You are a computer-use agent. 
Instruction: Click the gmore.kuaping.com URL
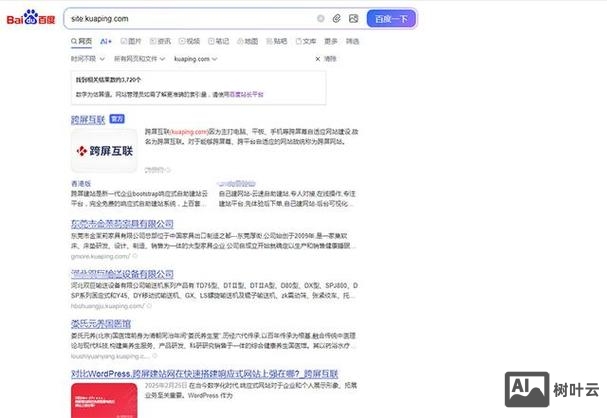tap(101, 256)
